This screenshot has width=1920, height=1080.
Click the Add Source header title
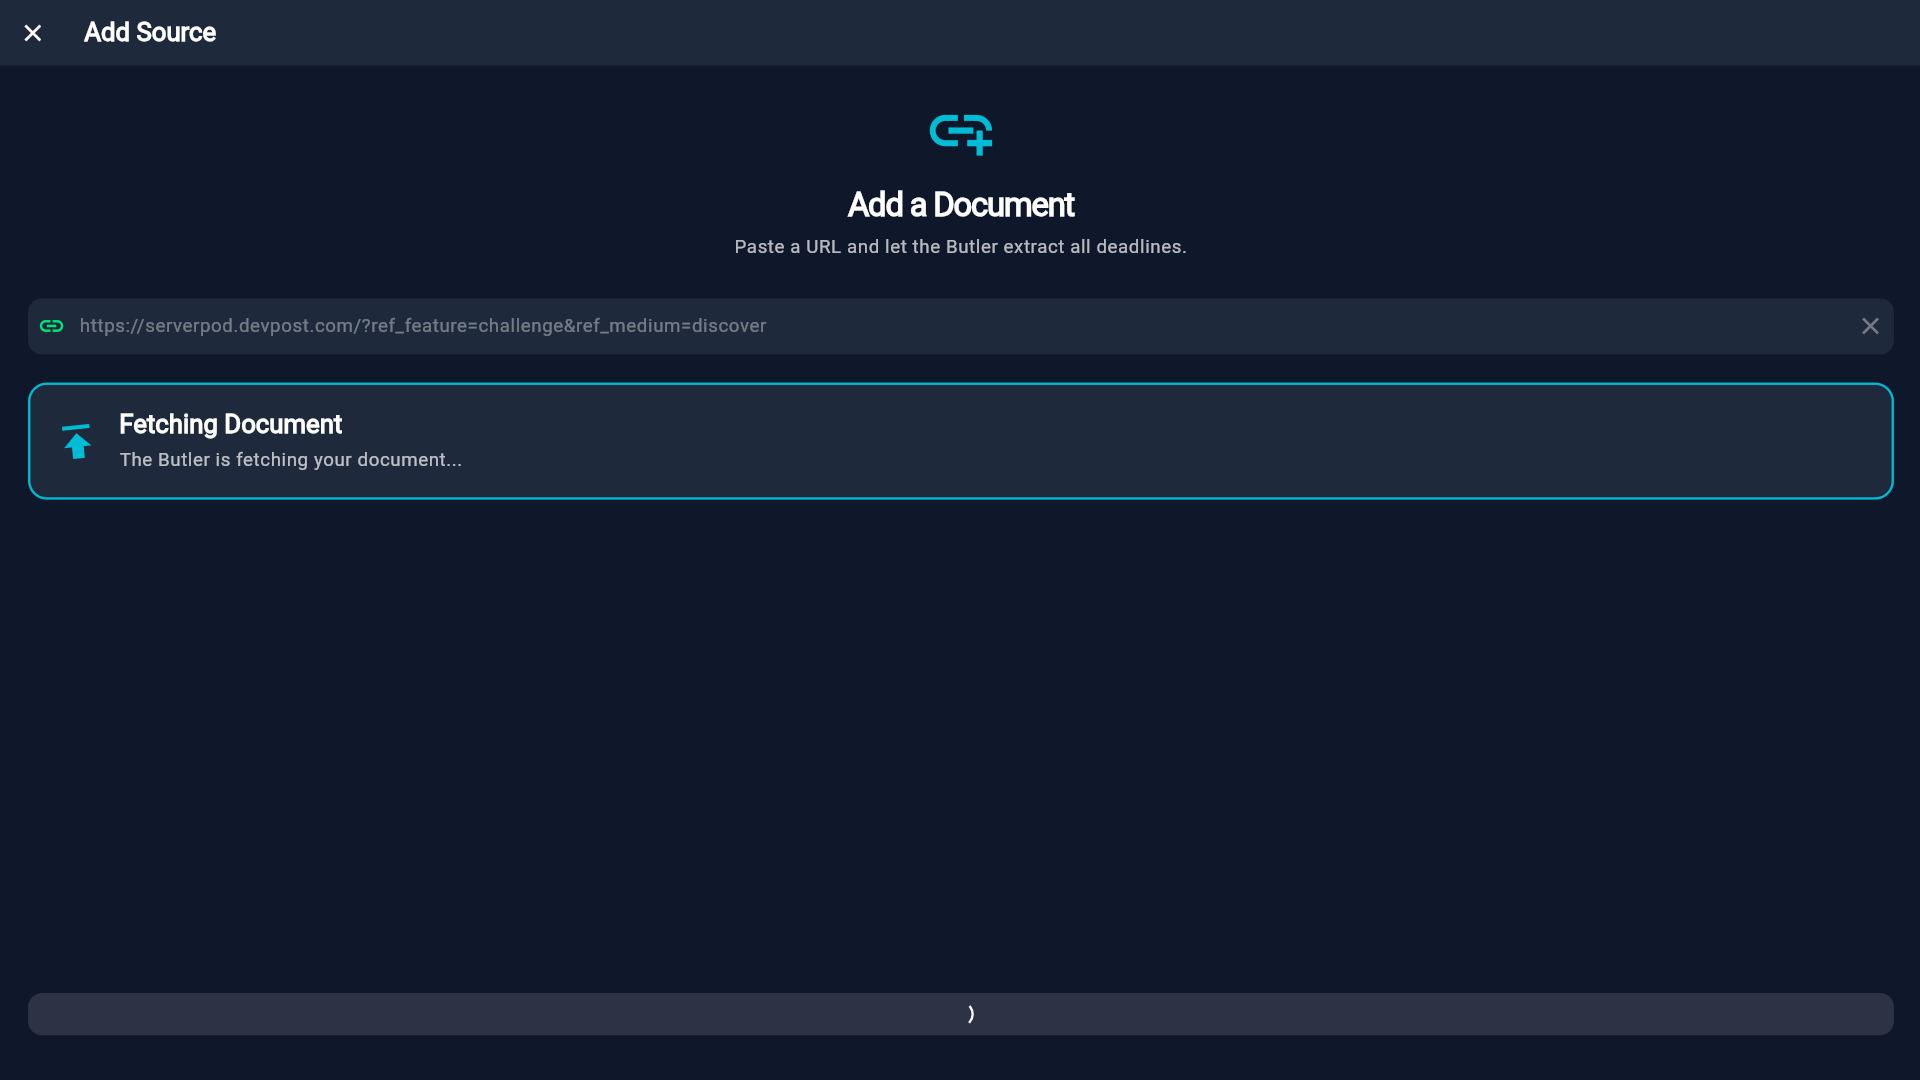coord(150,32)
